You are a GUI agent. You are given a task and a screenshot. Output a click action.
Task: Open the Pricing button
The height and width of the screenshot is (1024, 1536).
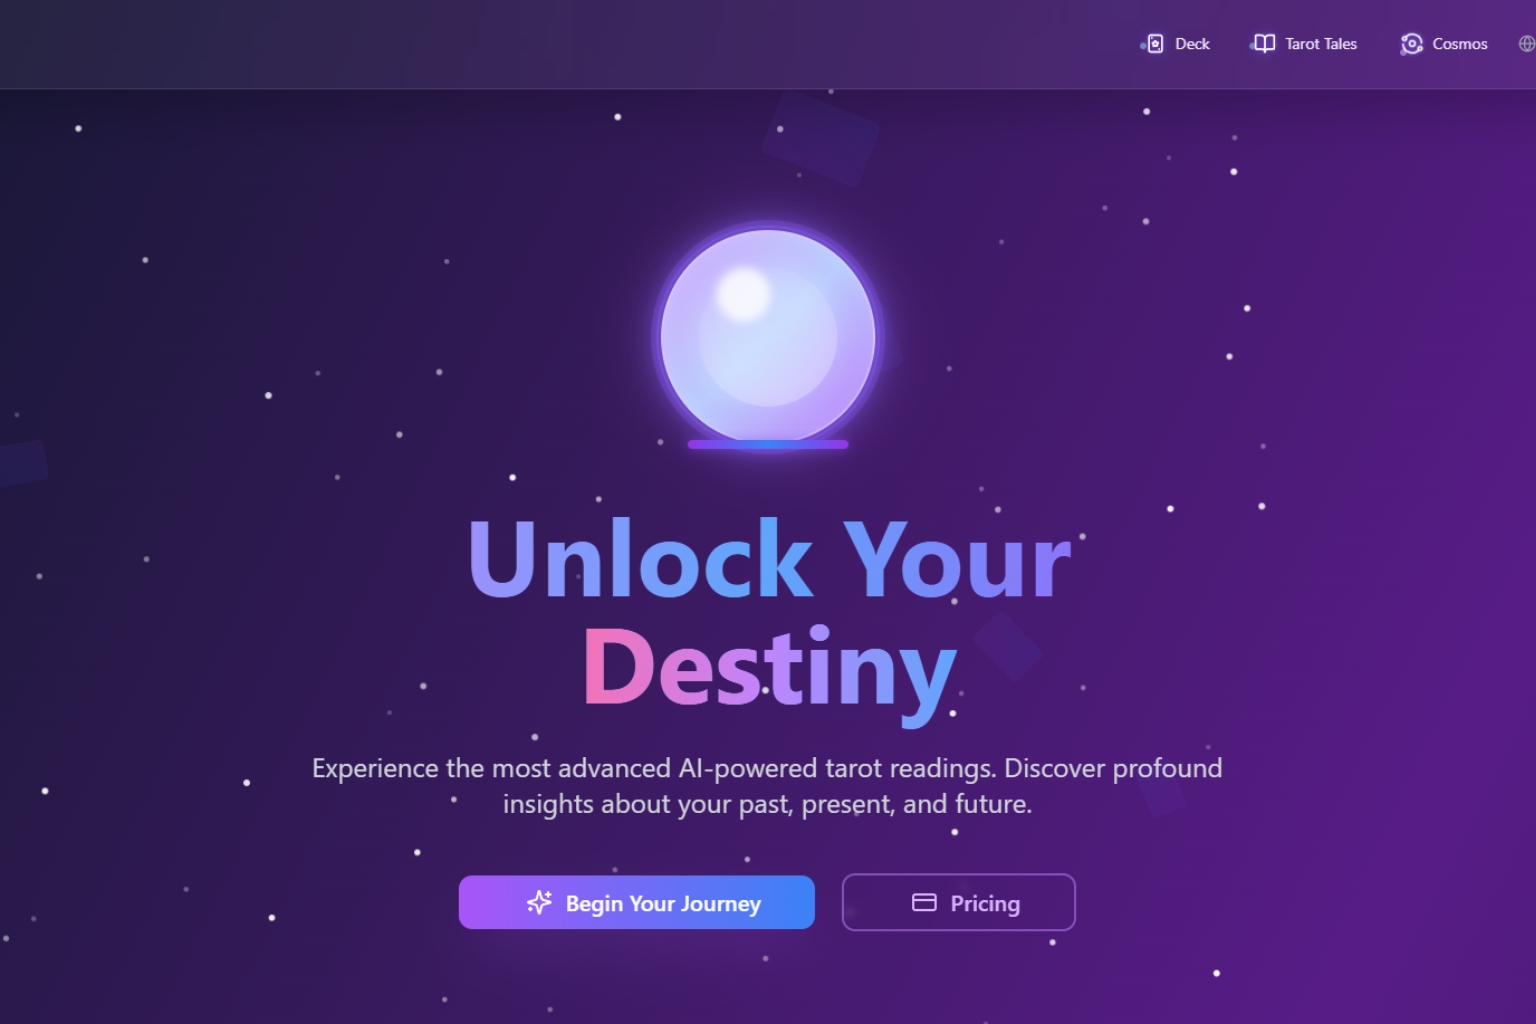959,903
